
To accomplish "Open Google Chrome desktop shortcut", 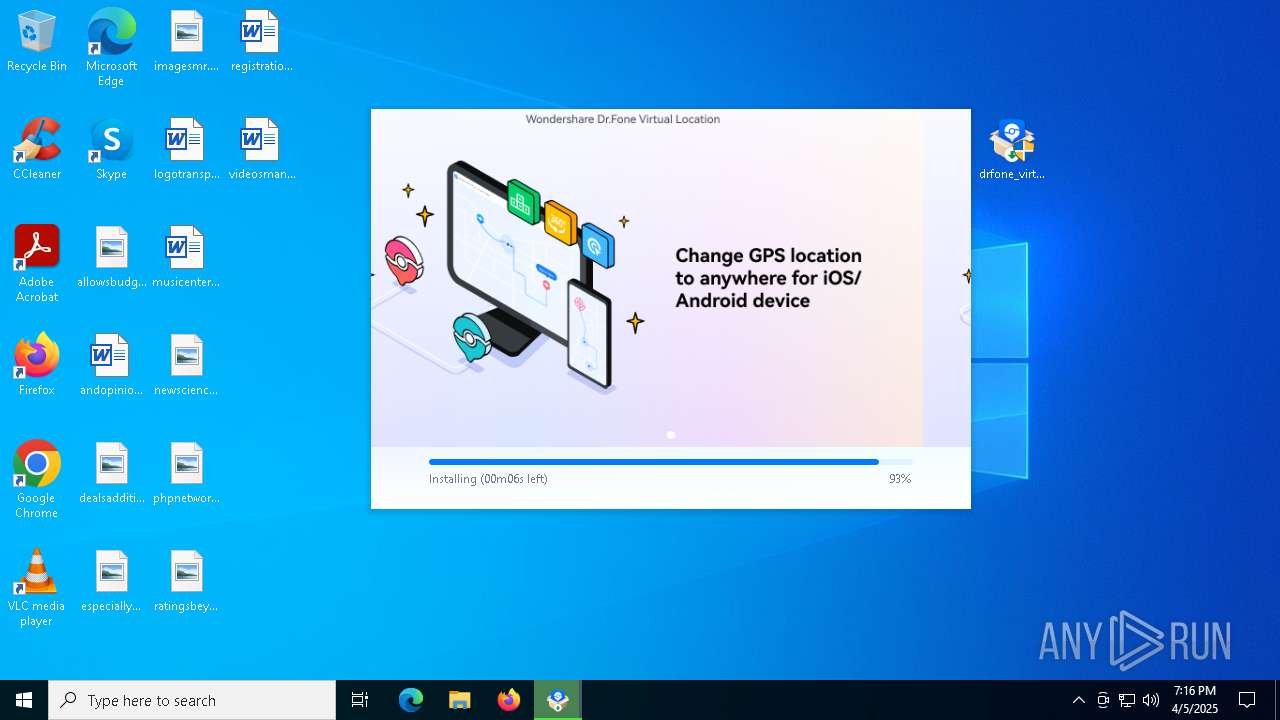I will click(37, 480).
